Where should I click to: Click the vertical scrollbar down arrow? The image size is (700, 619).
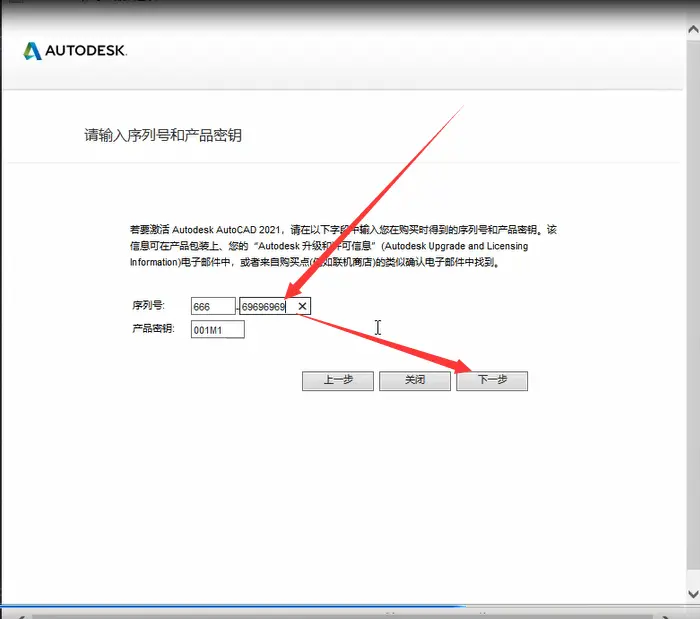[x=693, y=594]
